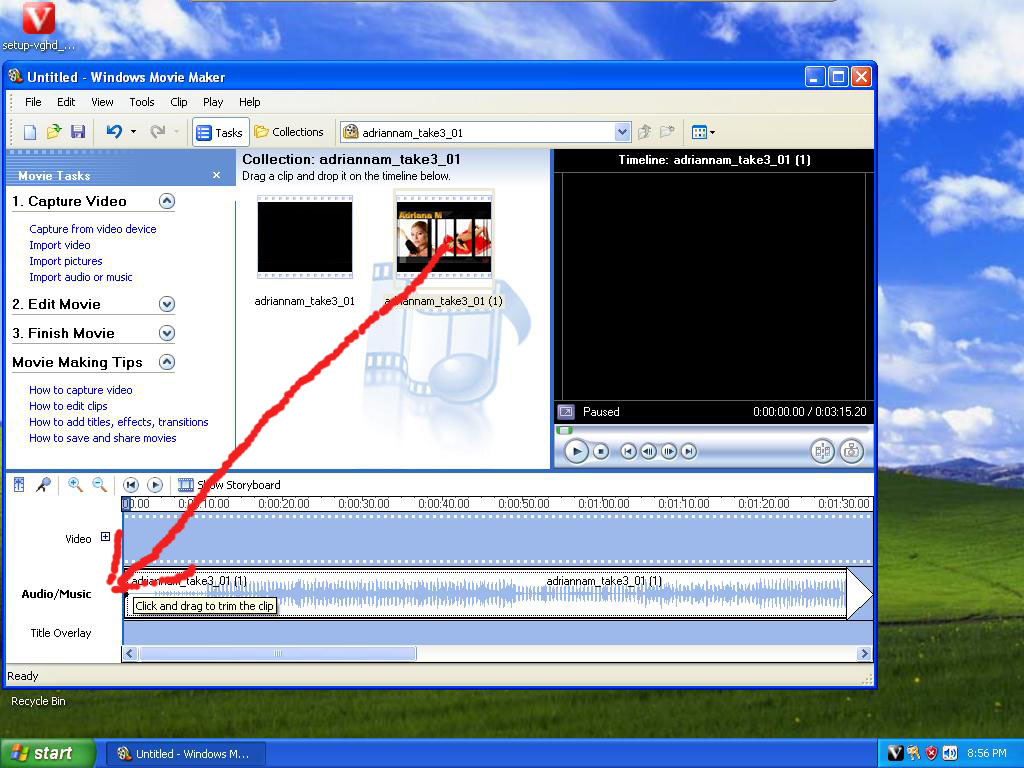The height and width of the screenshot is (768, 1024).
Task: Click the Previous Frame button
Action: (x=648, y=451)
